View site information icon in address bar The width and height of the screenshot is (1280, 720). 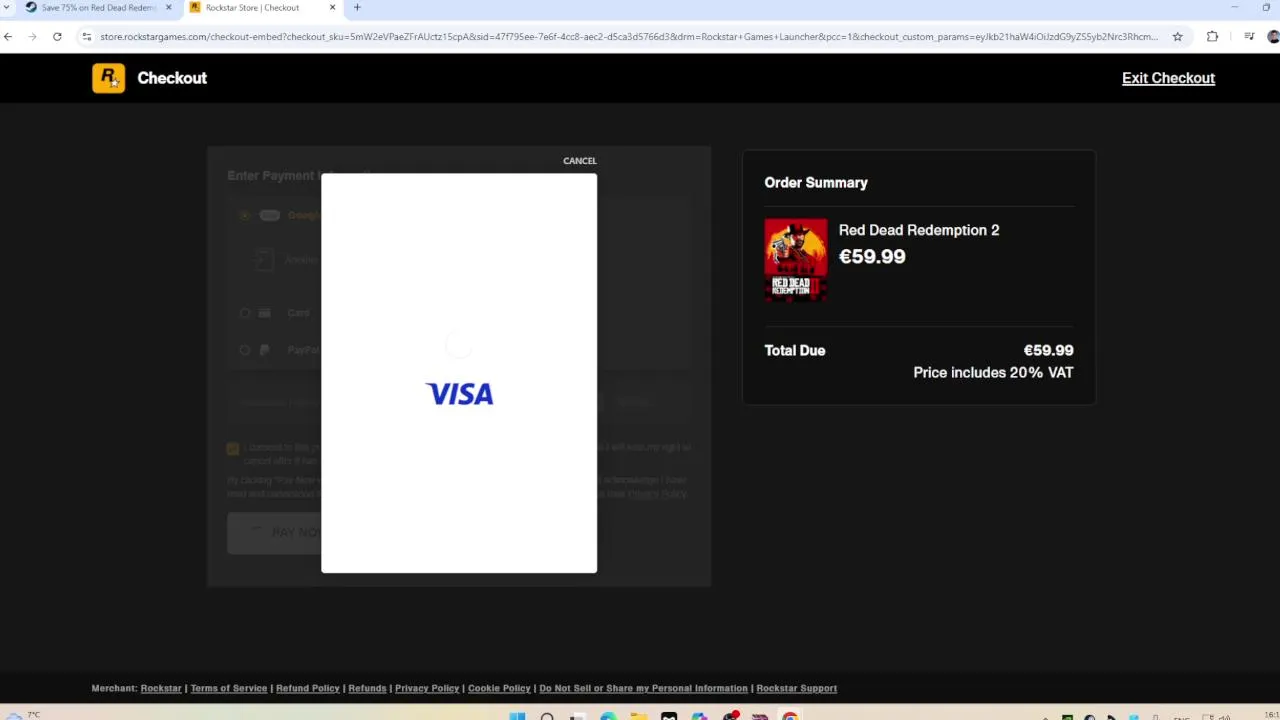pos(87,37)
